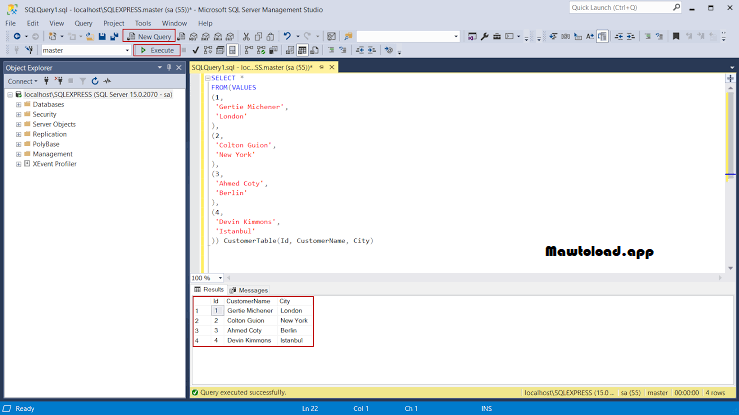Open the Help menu

205,23
